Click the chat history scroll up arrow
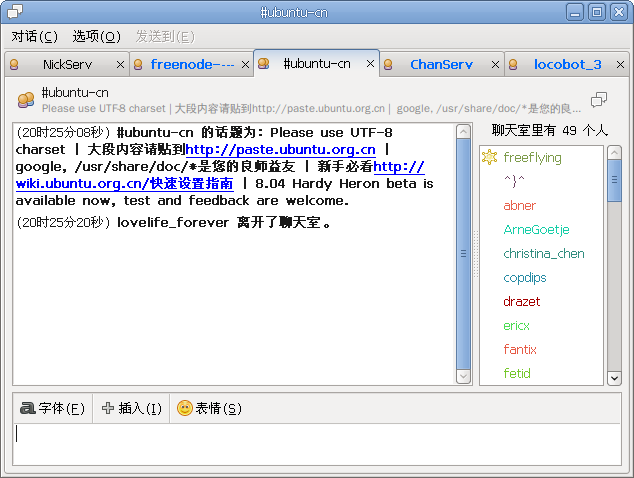Viewport: 634px width, 478px height. tap(463, 132)
